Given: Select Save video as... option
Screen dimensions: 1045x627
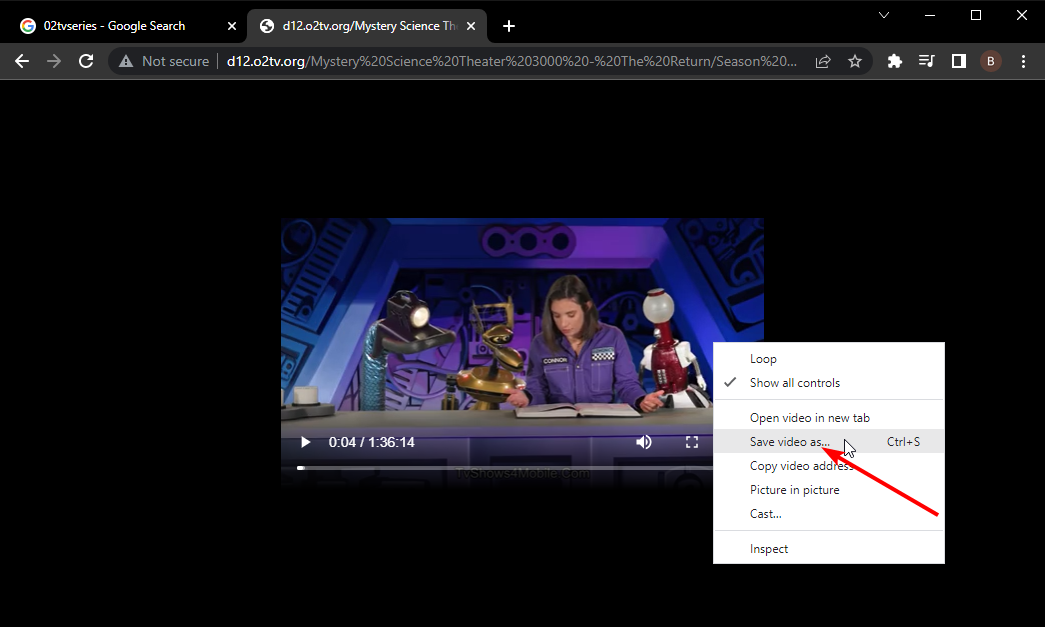Looking at the screenshot, I should pyautogui.click(x=828, y=442).
